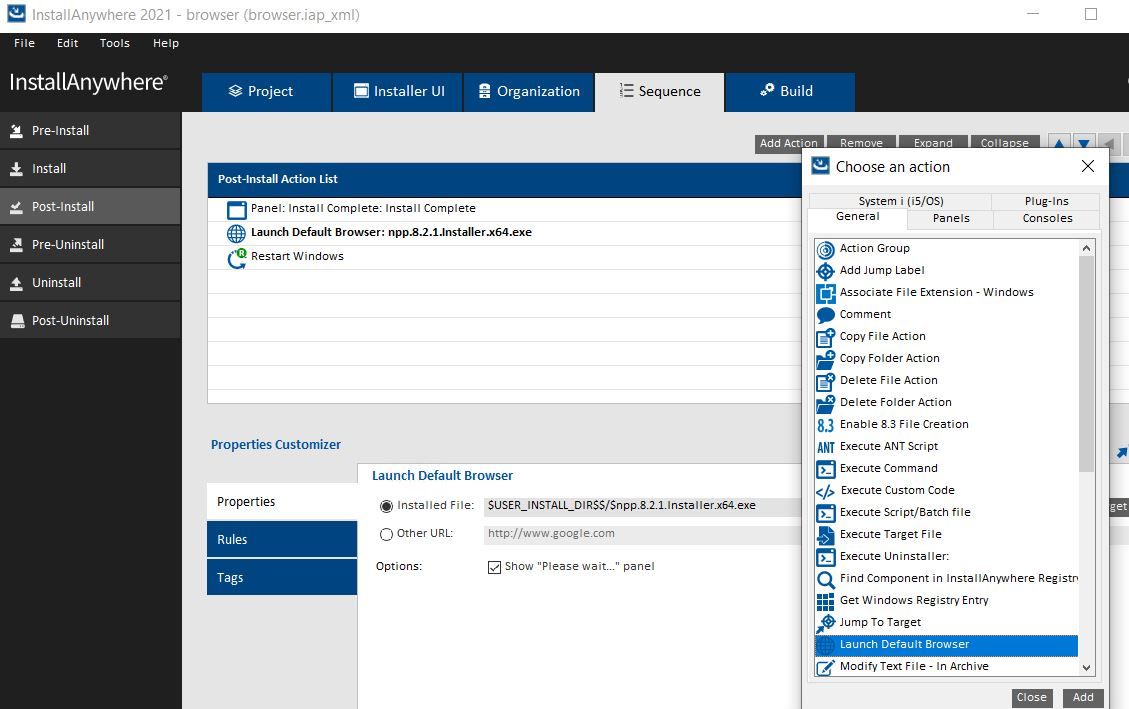Switch to the Organization tab
This screenshot has height=709, width=1129.
tap(528, 91)
